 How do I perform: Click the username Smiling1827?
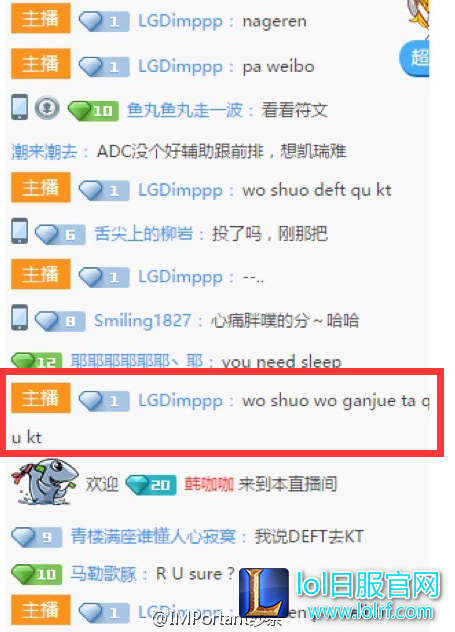point(142,321)
